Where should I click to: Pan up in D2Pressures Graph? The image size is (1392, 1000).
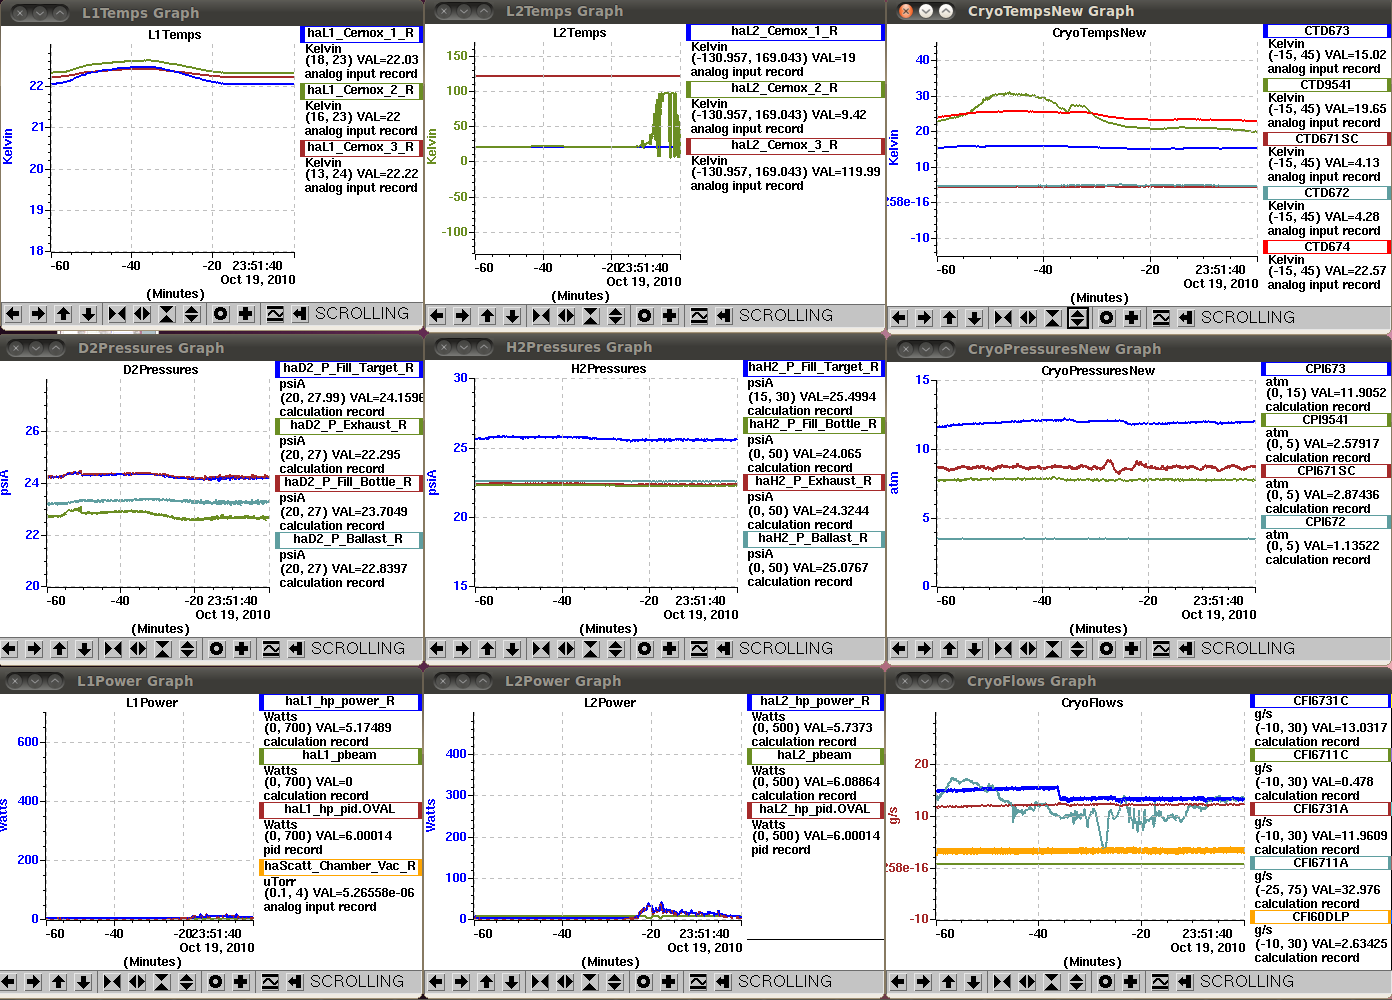click(59, 649)
